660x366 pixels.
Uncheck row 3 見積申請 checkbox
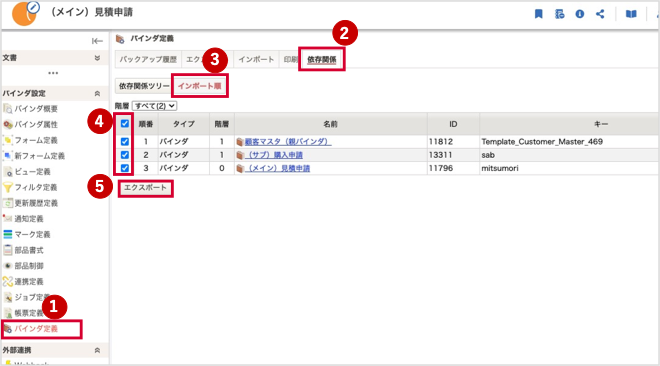[x=125, y=168]
